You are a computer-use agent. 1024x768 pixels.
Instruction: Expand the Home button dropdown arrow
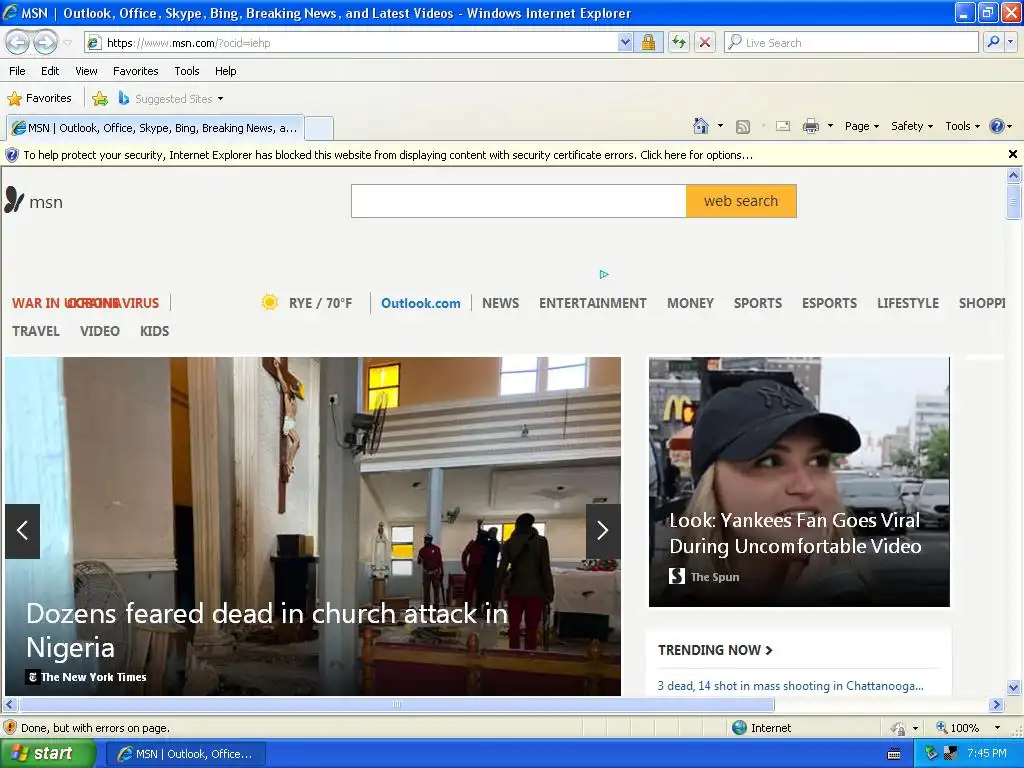coord(720,126)
